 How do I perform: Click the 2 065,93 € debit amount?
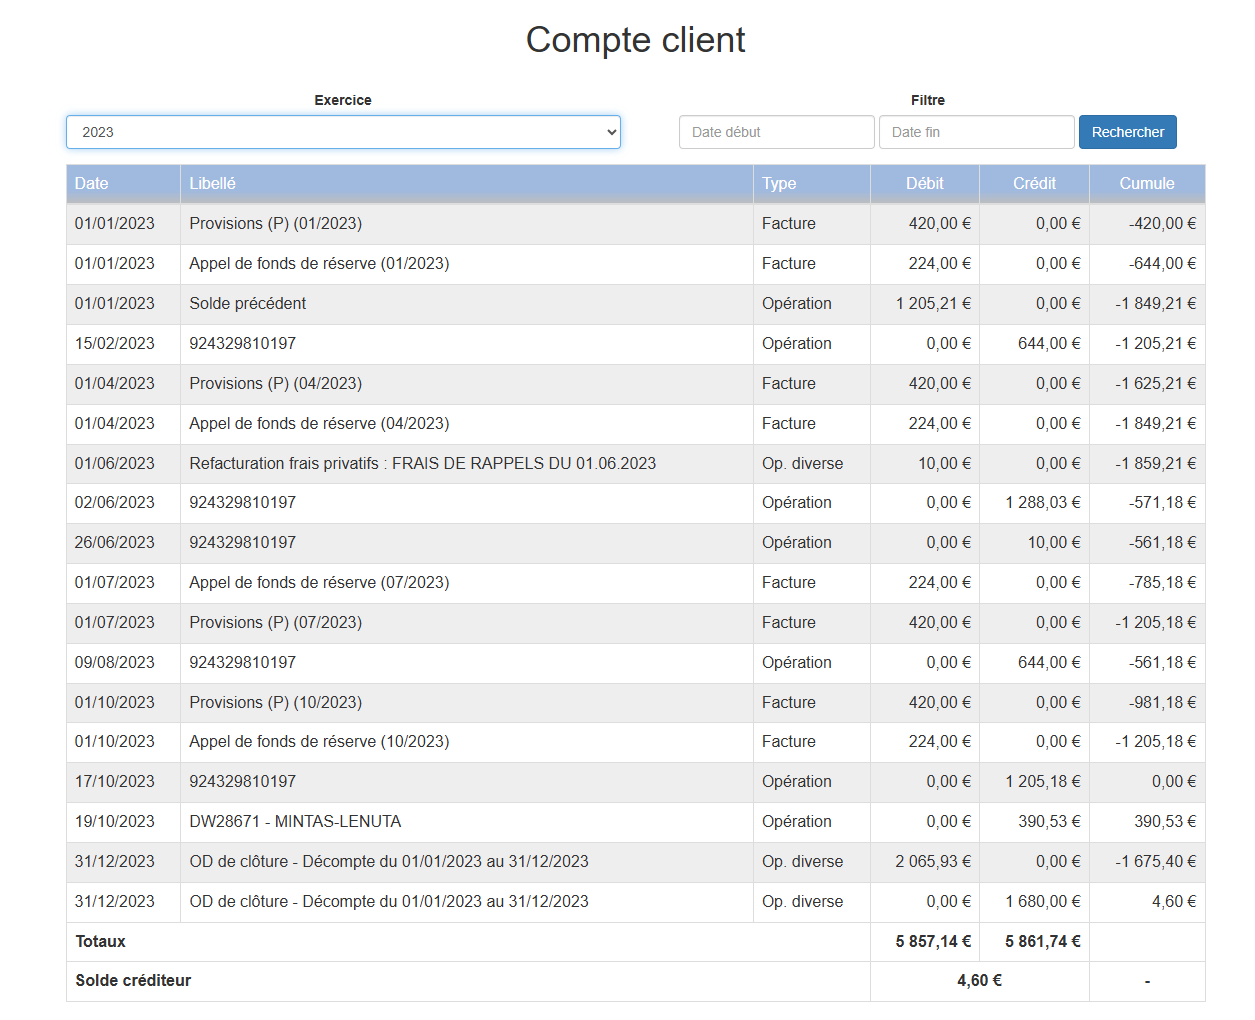[932, 861]
